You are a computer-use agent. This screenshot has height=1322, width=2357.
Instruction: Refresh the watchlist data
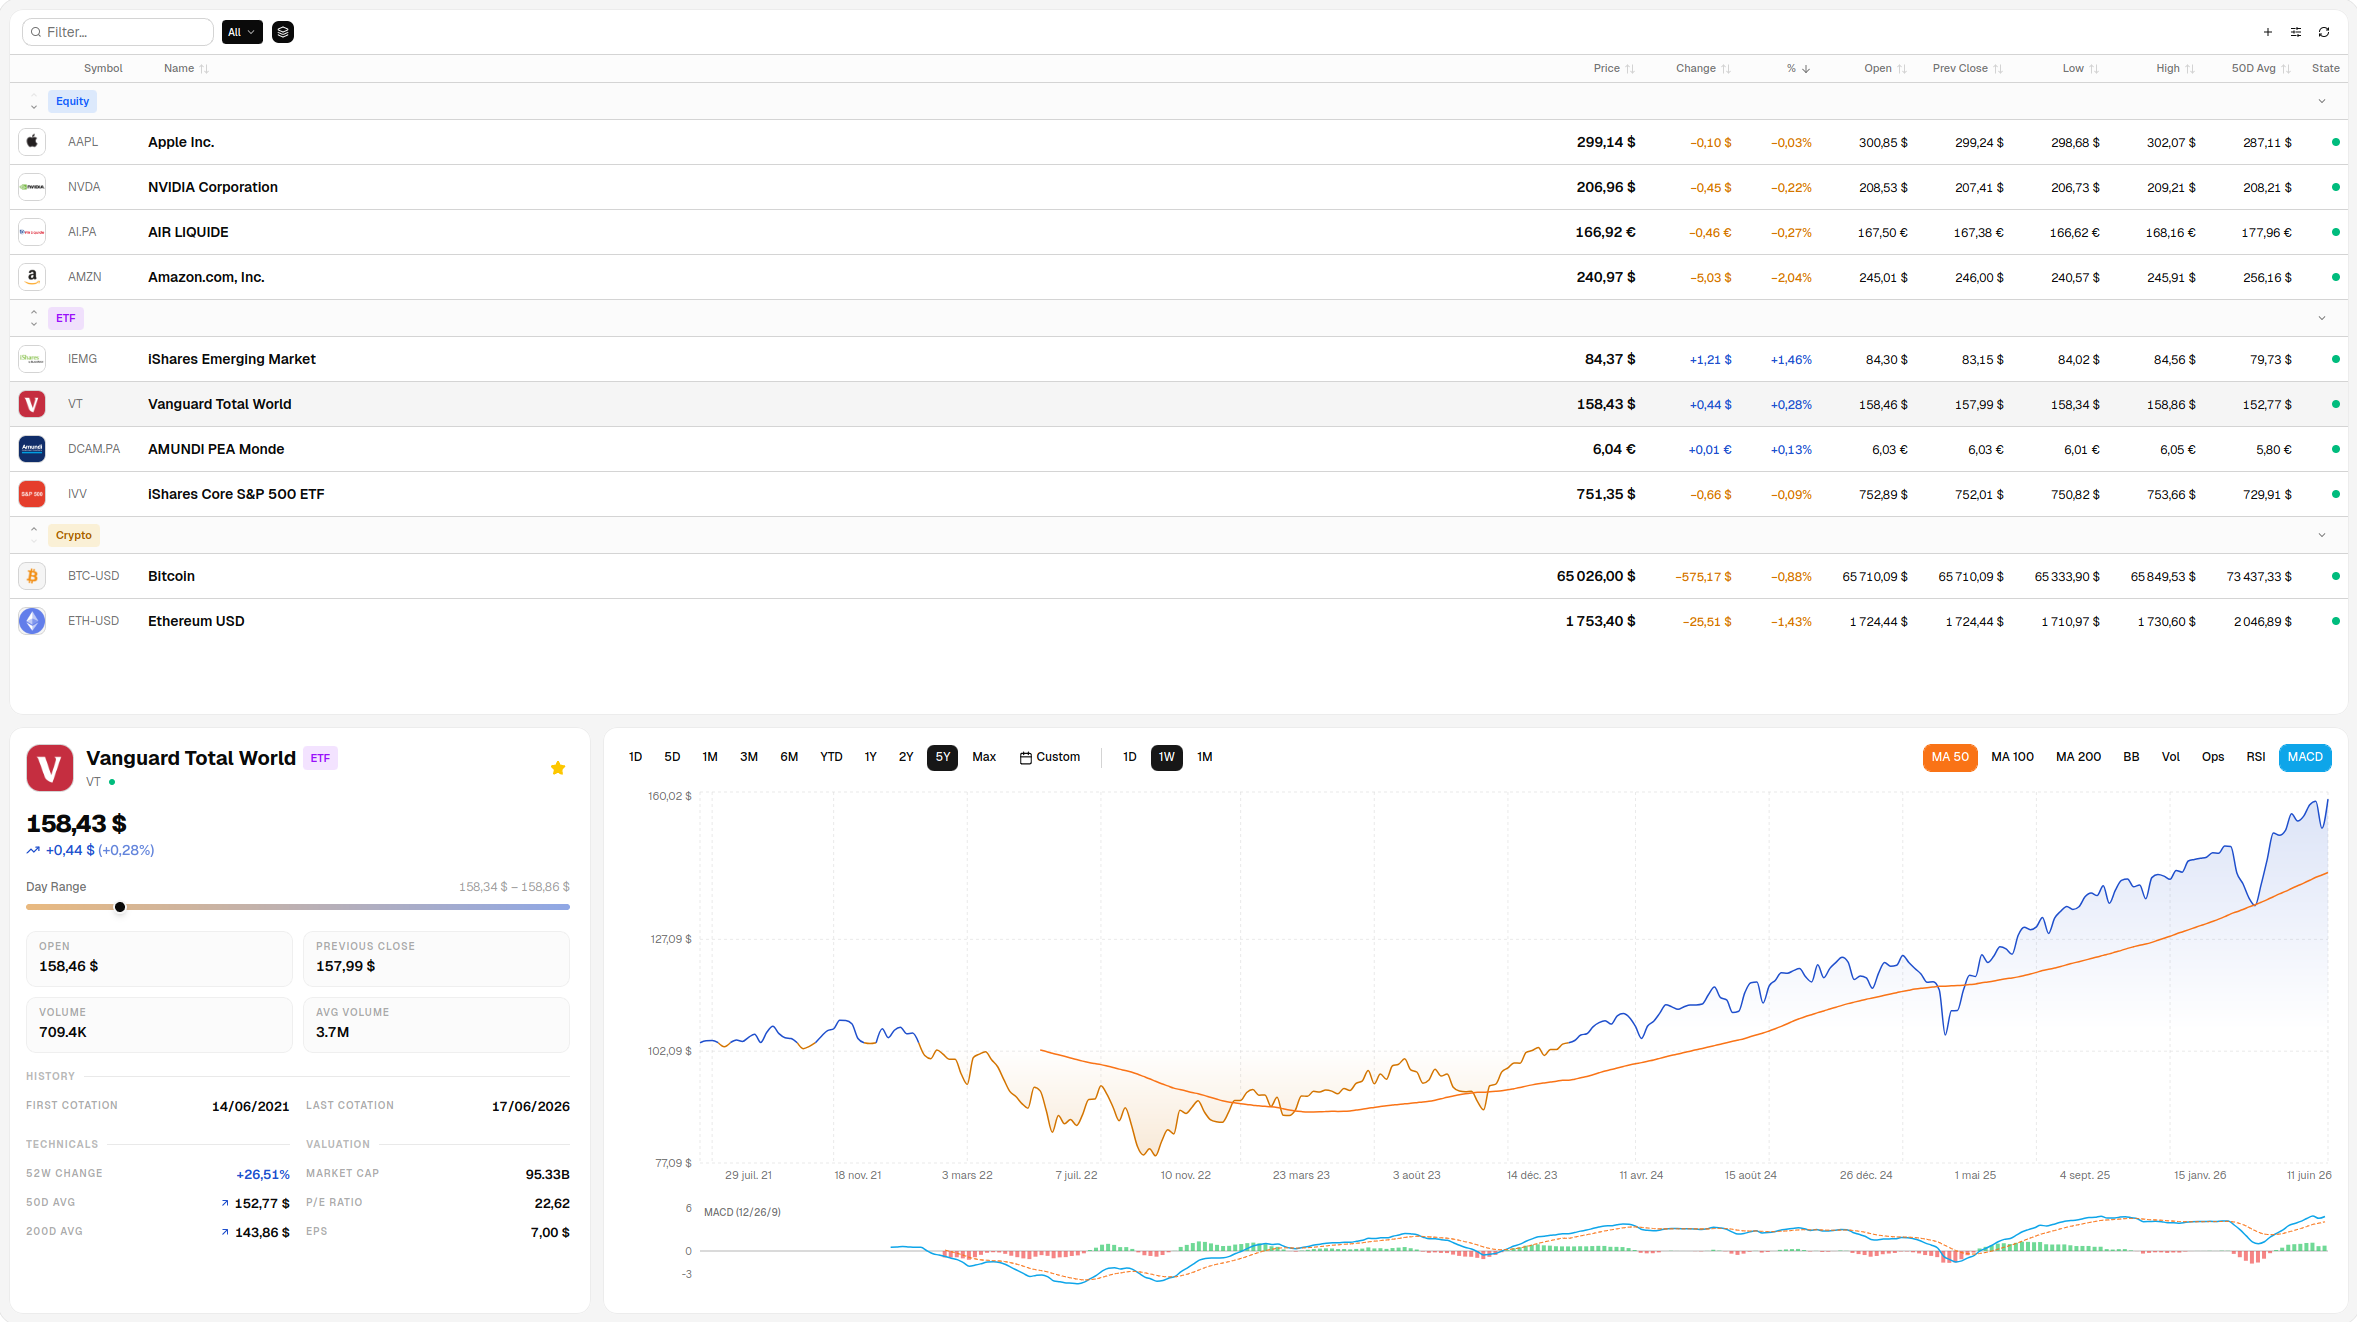(x=2324, y=32)
